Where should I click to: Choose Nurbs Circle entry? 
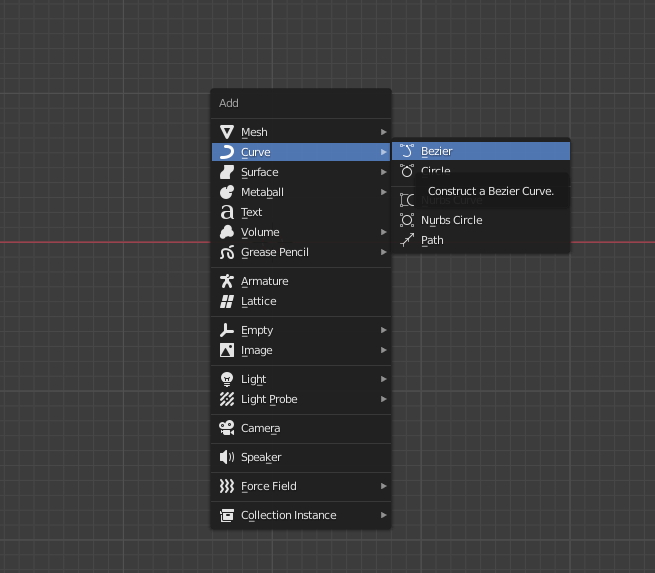point(481,220)
